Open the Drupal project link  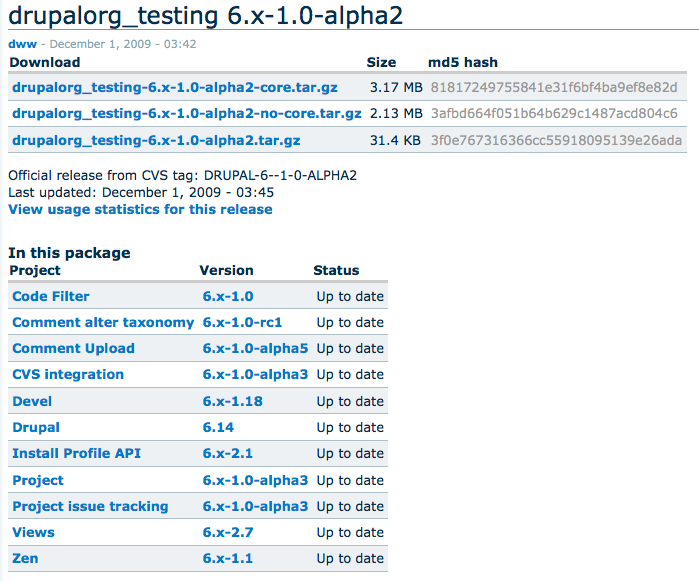pyautogui.click(x=36, y=427)
